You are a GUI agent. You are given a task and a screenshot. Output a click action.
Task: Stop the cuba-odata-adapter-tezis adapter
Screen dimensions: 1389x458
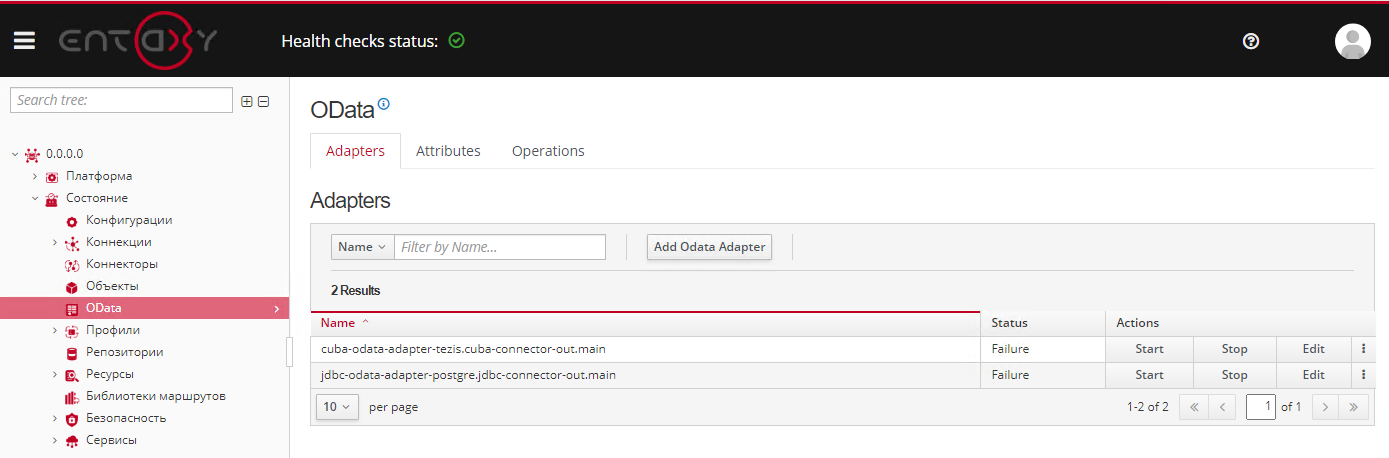coord(1235,349)
